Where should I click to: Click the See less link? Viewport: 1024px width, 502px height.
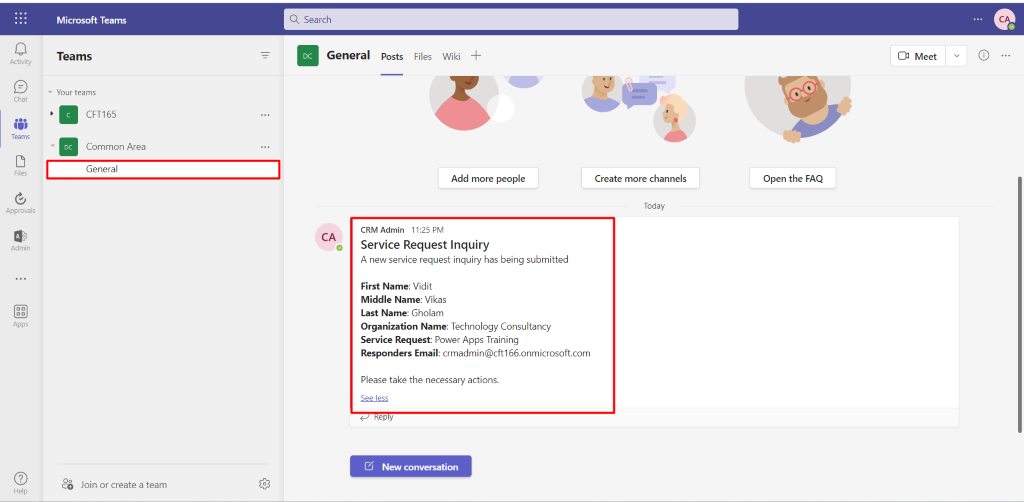(x=374, y=398)
